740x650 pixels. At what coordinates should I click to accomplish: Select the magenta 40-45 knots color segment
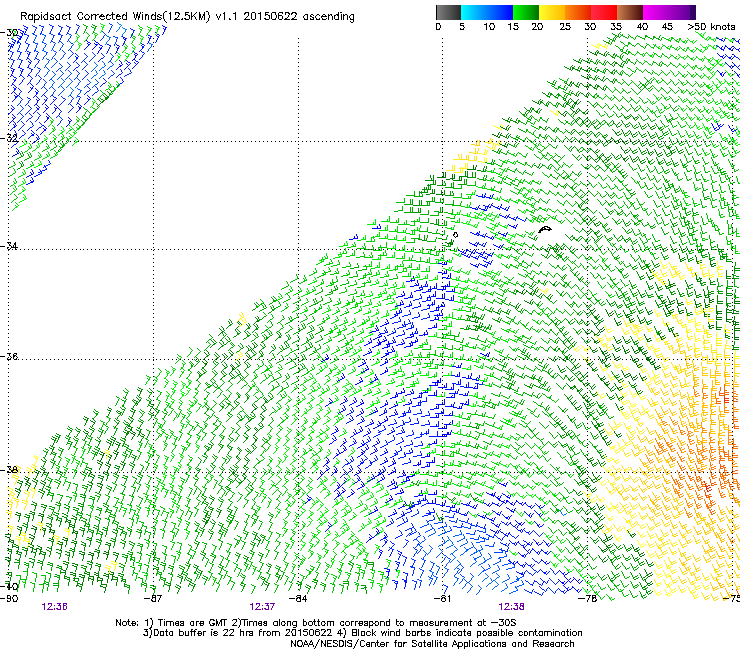pos(656,12)
